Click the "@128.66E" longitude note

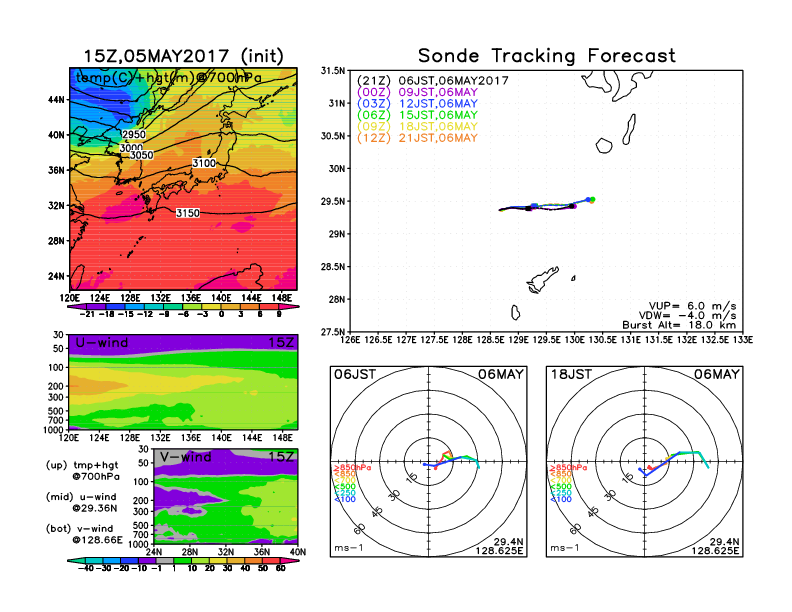(x=97, y=540)
